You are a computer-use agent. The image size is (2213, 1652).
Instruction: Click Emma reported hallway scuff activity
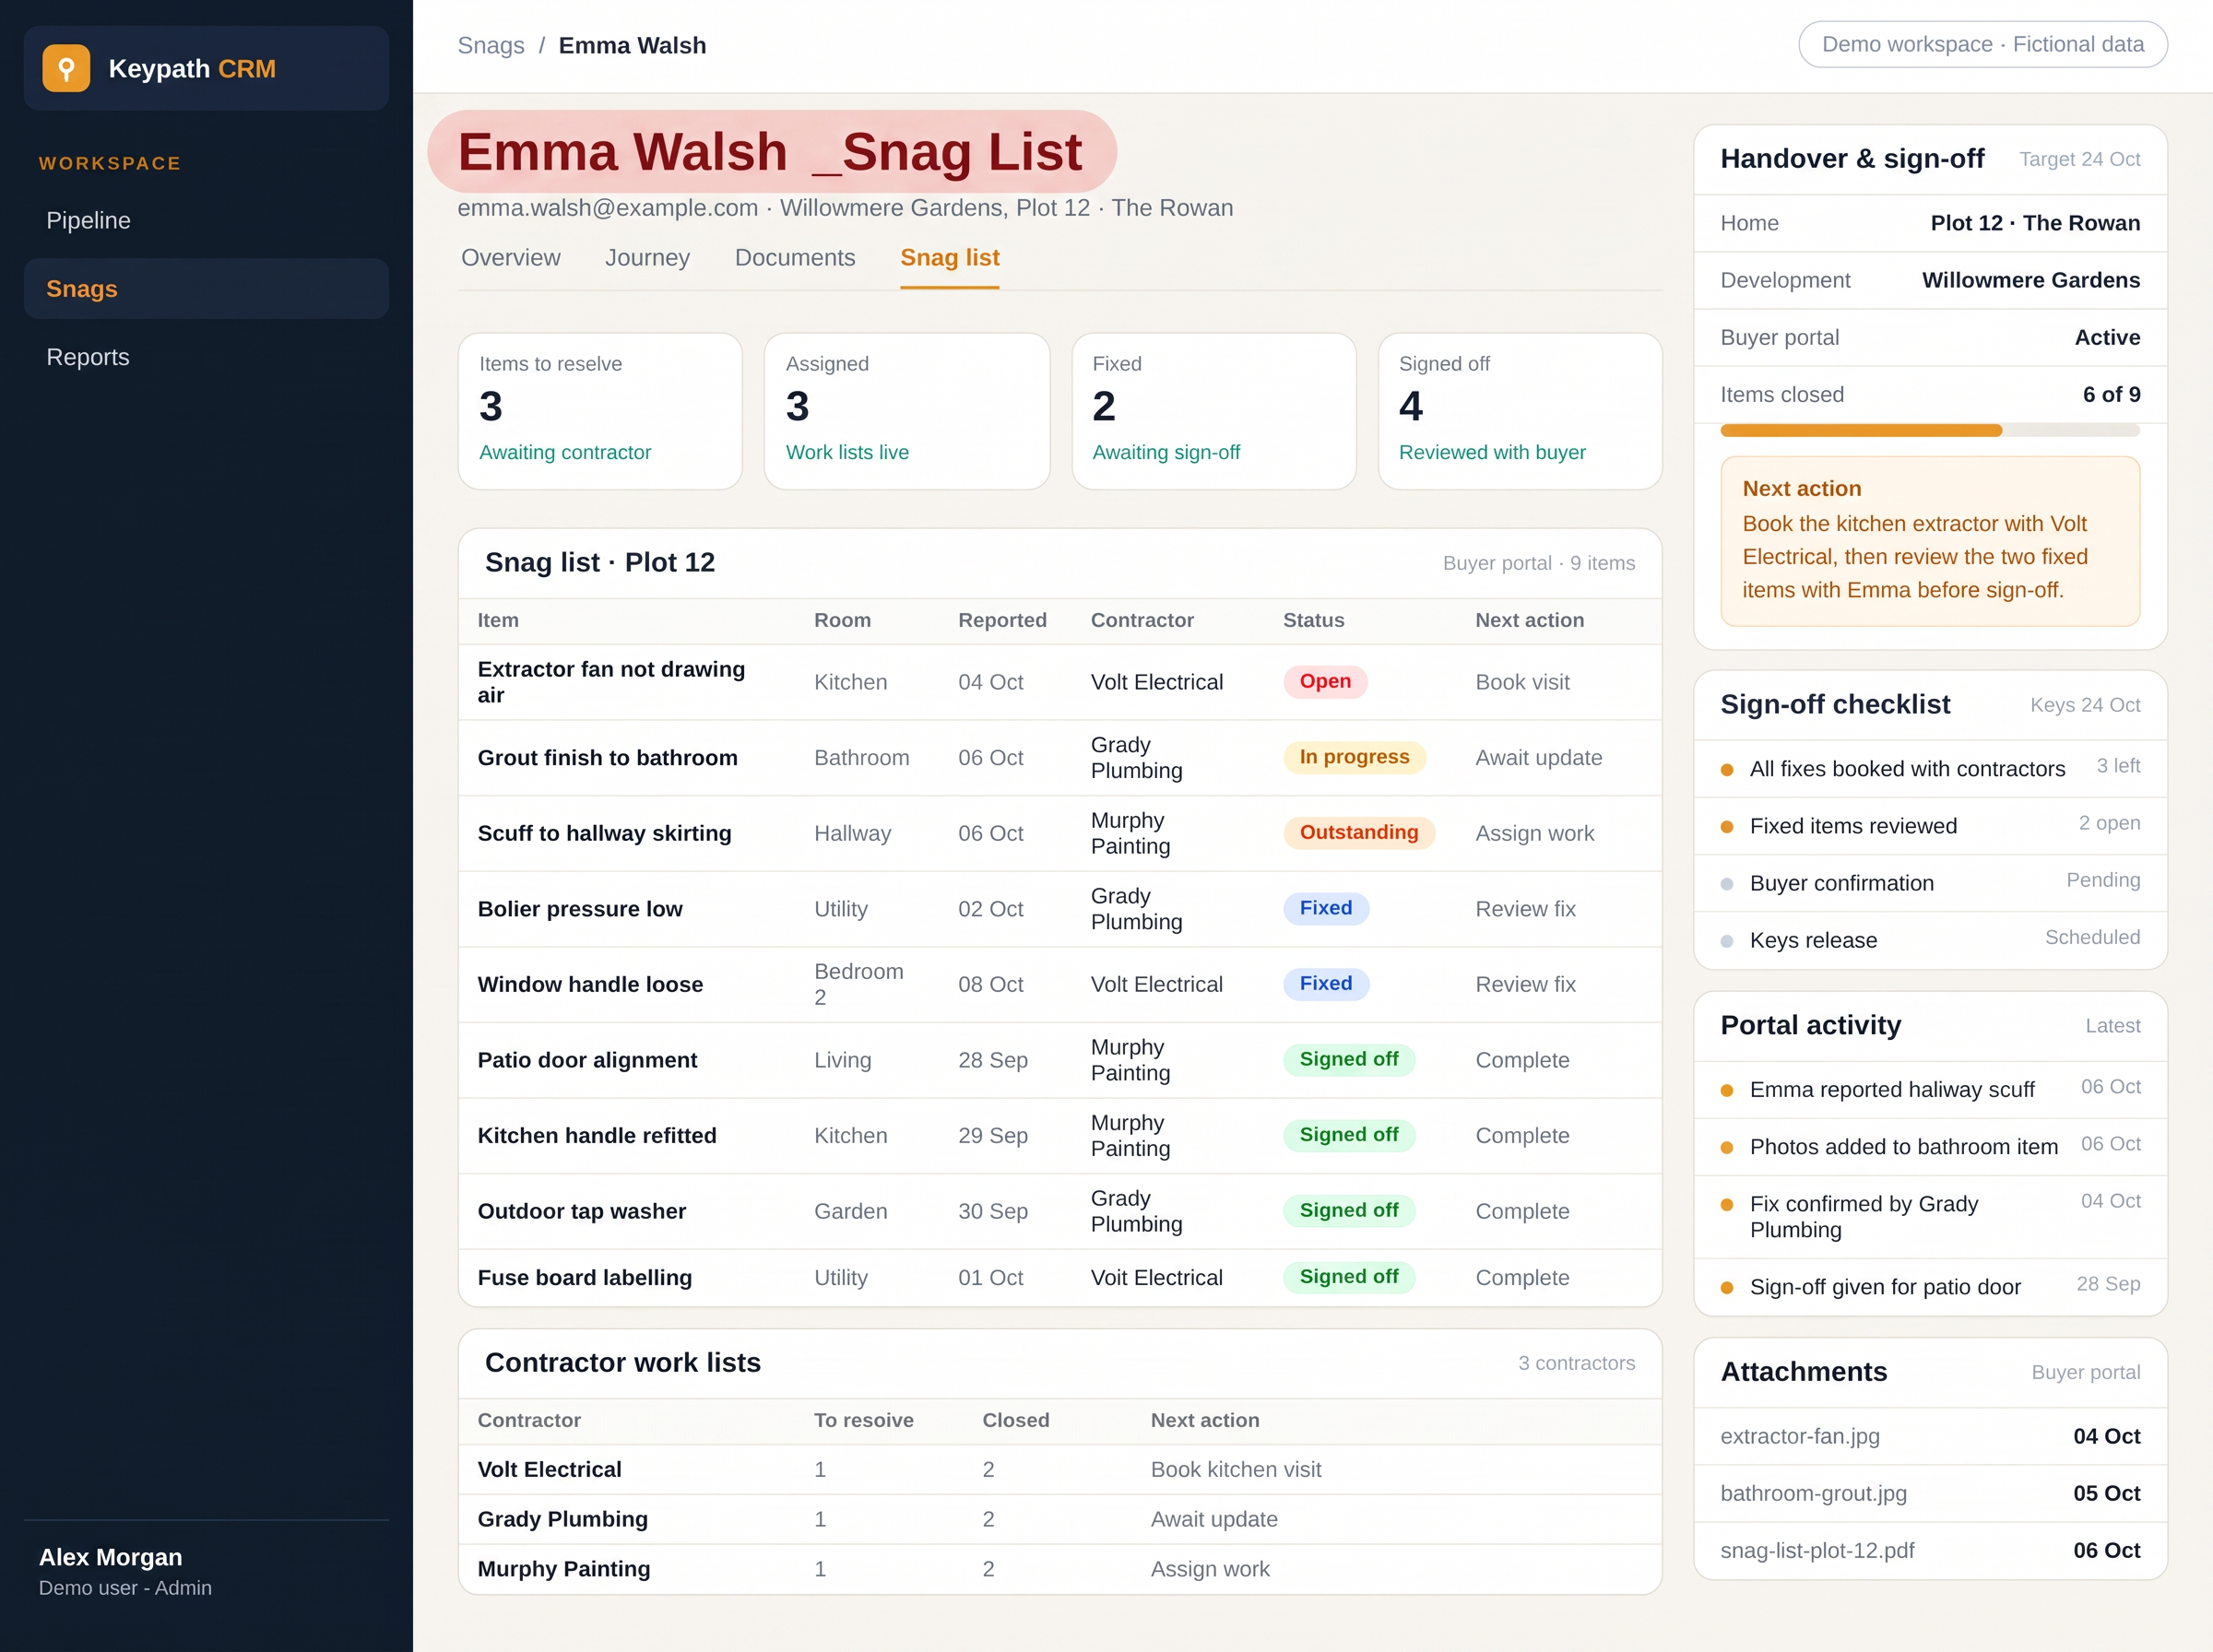(x=1929, y=1090)
